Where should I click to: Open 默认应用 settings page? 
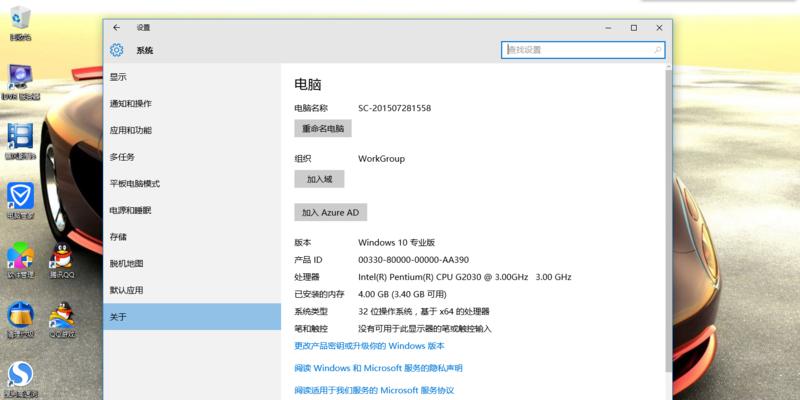tap(192, 290)
